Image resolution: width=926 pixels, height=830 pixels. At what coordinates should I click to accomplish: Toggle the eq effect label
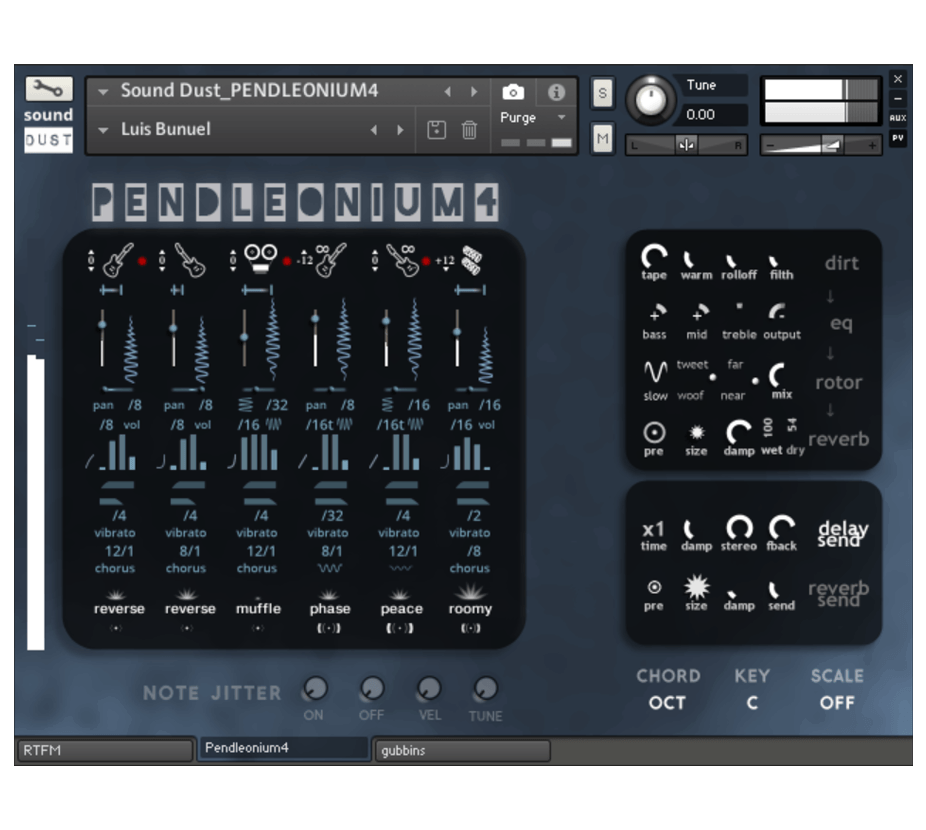(842, 323)
